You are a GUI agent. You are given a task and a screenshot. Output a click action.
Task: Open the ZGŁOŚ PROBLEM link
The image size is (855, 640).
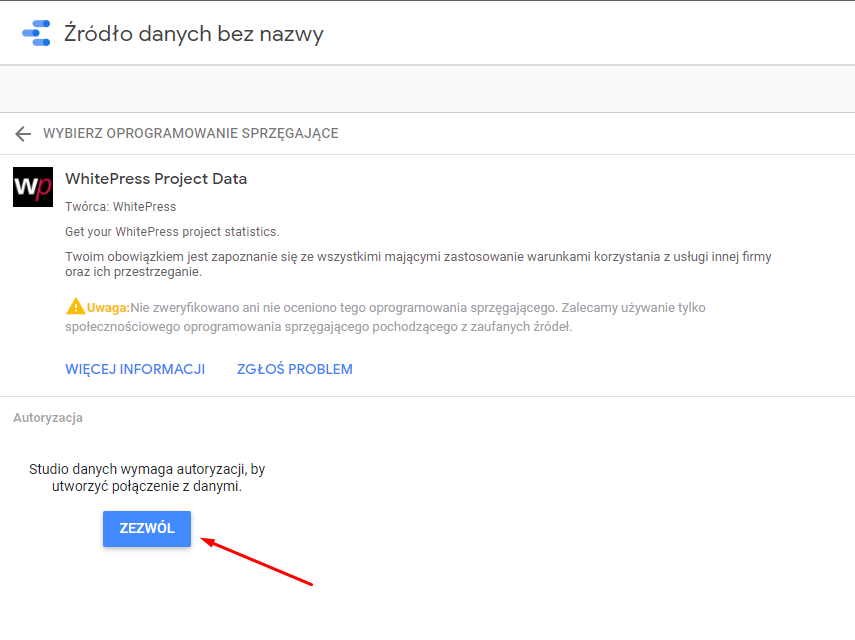(x=294, y=369)
